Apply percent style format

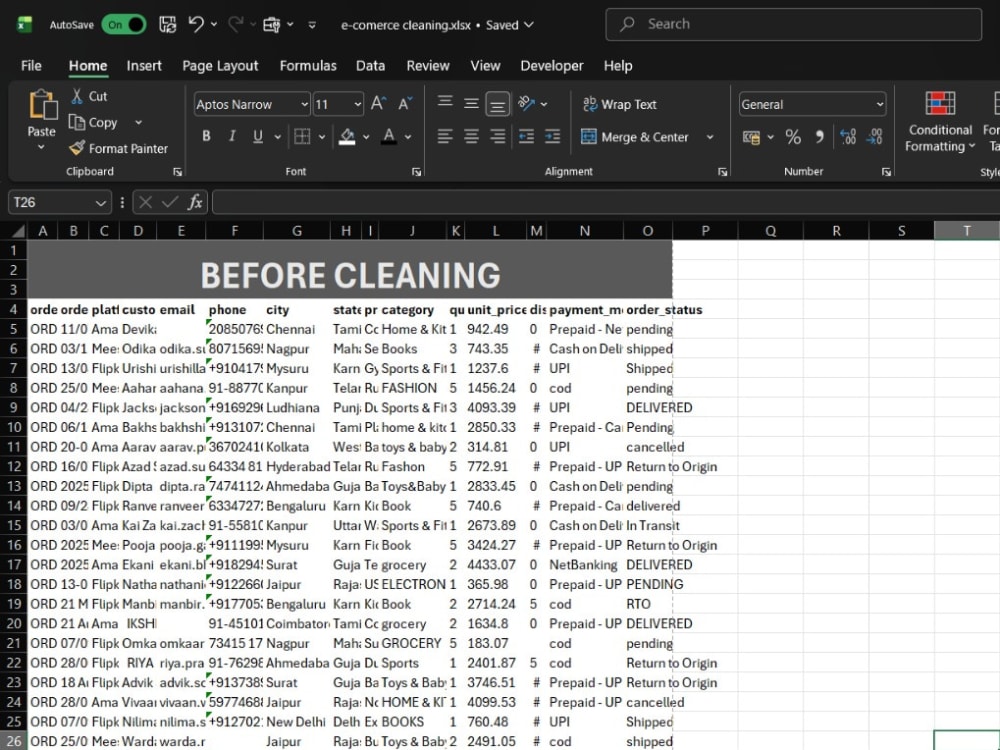[793, 136]
